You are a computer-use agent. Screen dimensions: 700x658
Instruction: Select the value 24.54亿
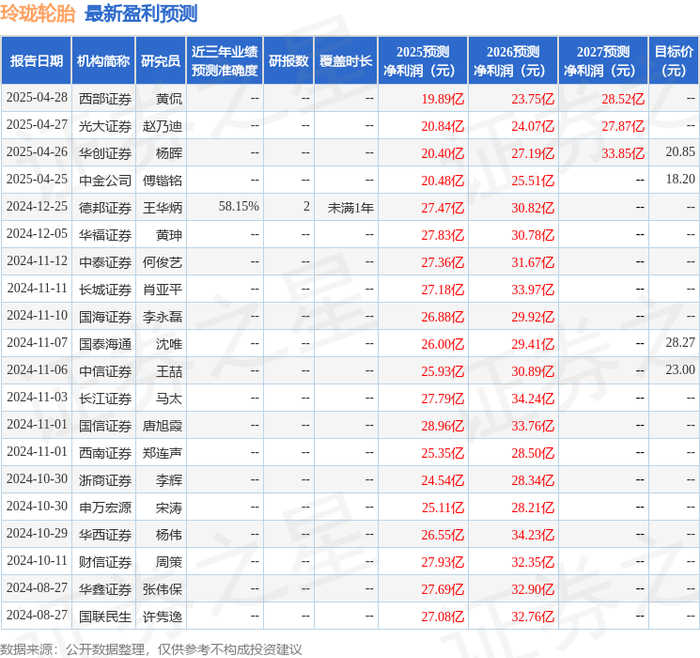coord(442,480)
